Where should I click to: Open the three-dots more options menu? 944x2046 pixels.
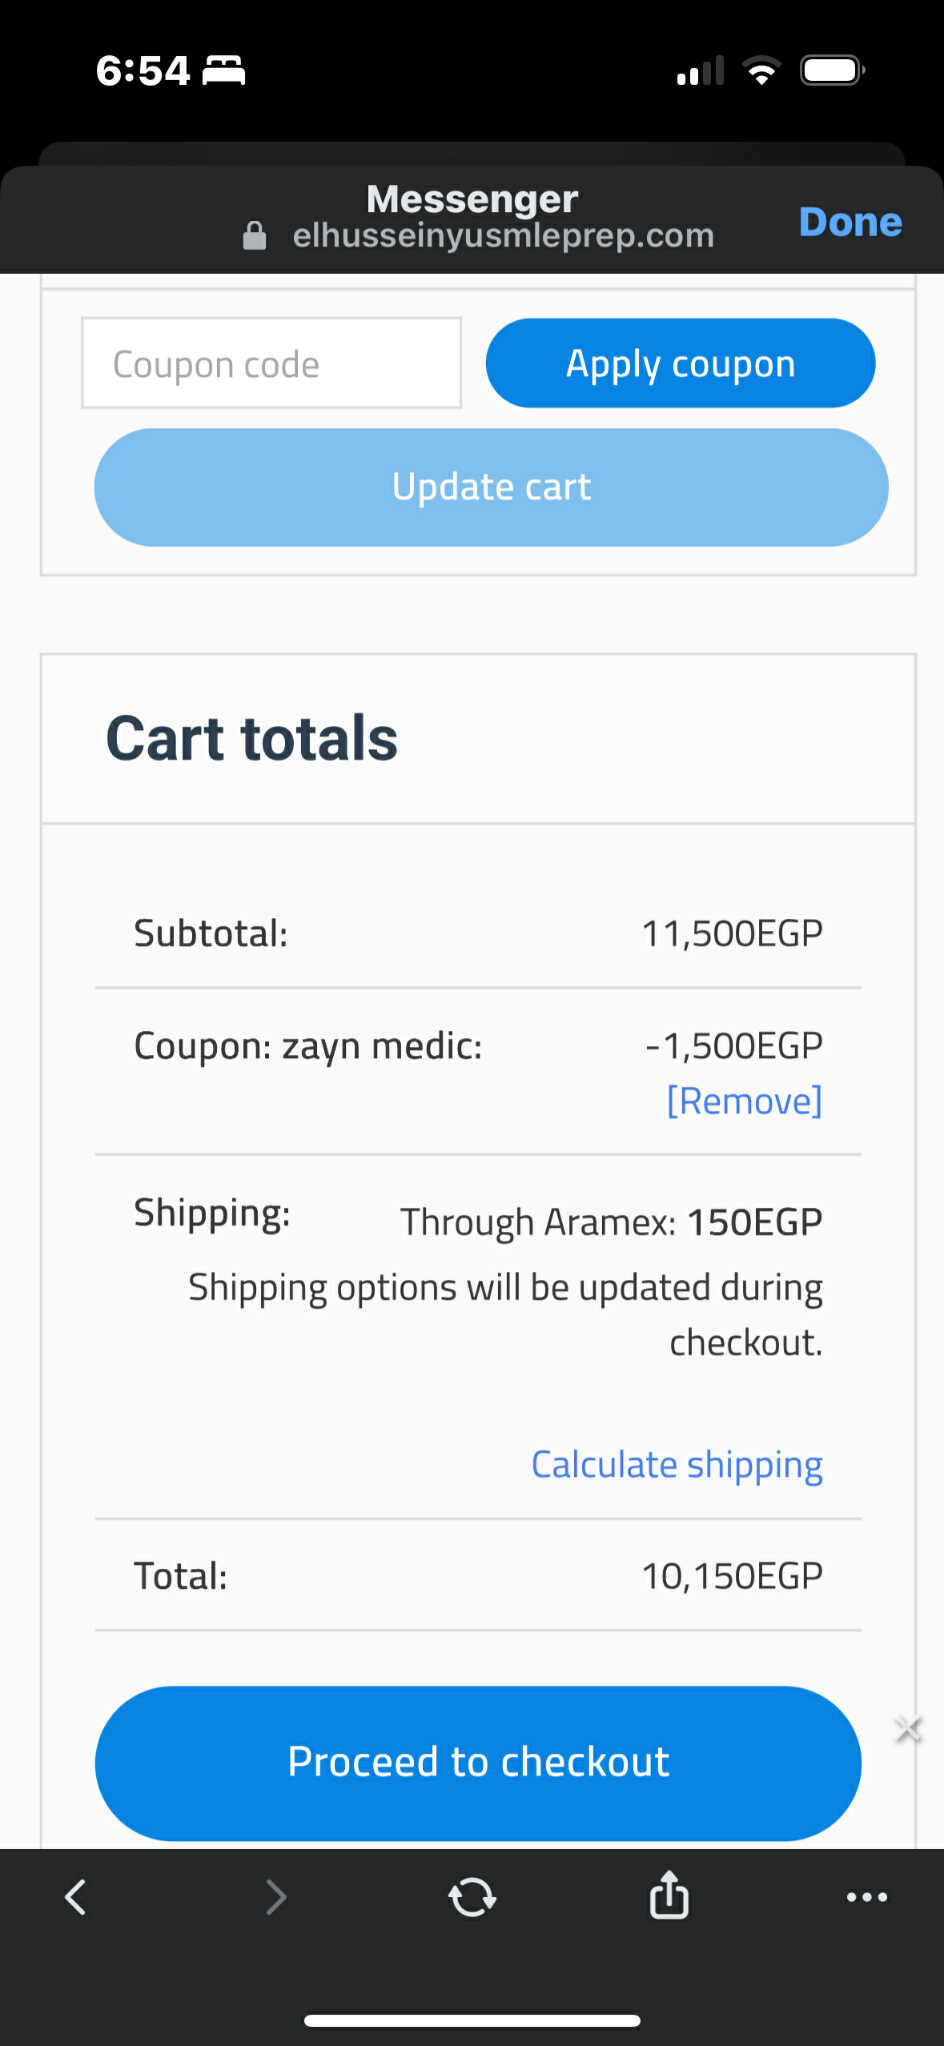tap(866, 1896)
